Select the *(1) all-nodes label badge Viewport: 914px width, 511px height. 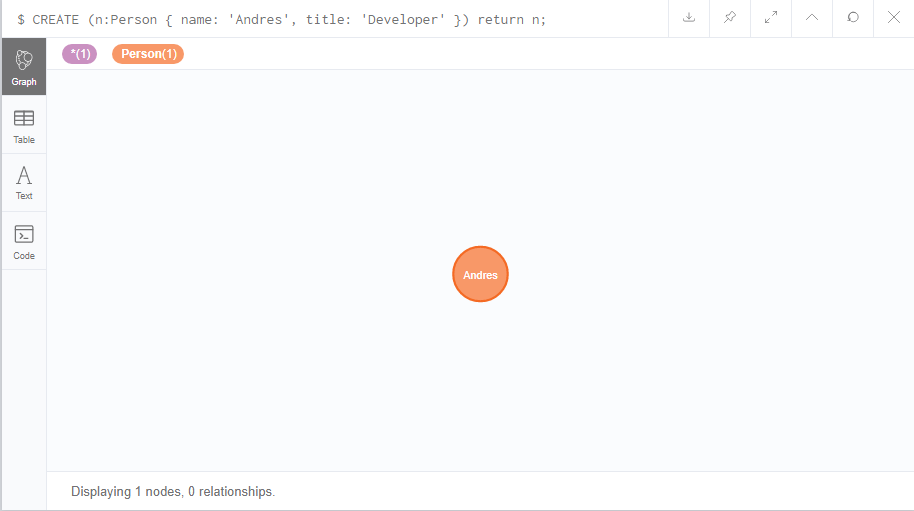tap(80, 54)
